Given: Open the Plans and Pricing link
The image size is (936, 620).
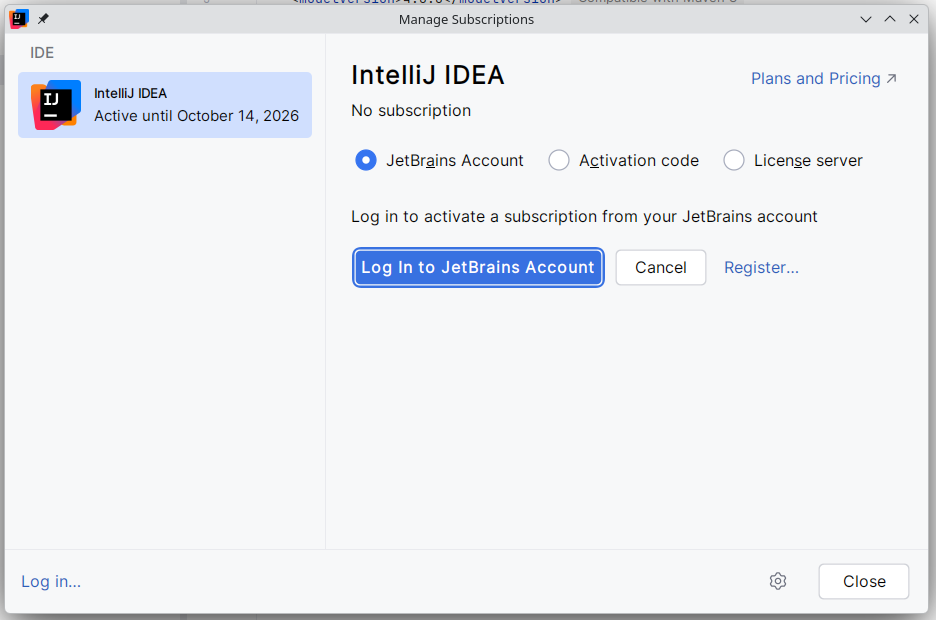Looking at the screenshot, I should 824,78.
